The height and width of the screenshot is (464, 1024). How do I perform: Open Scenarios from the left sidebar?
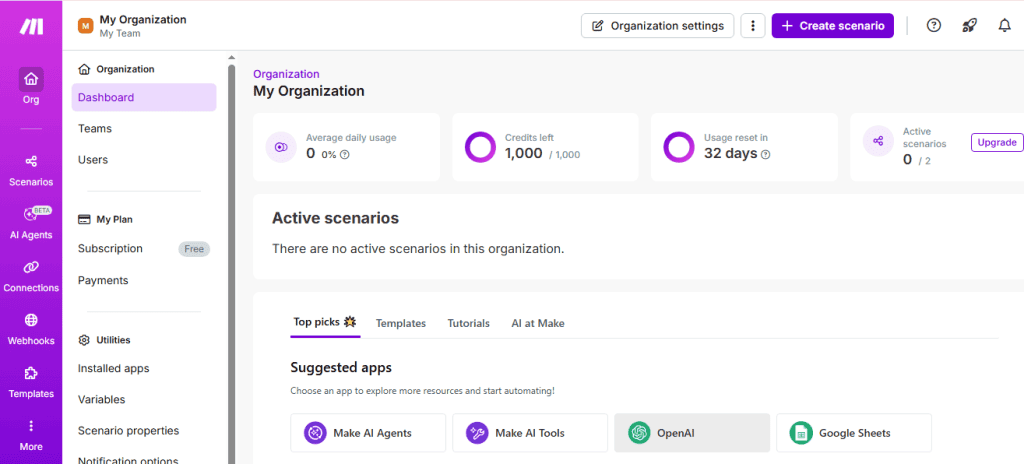click(x=31, y=169)
